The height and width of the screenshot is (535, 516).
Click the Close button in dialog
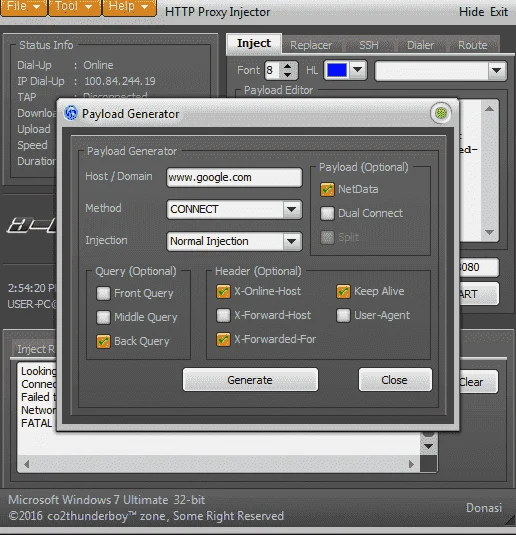395,380
